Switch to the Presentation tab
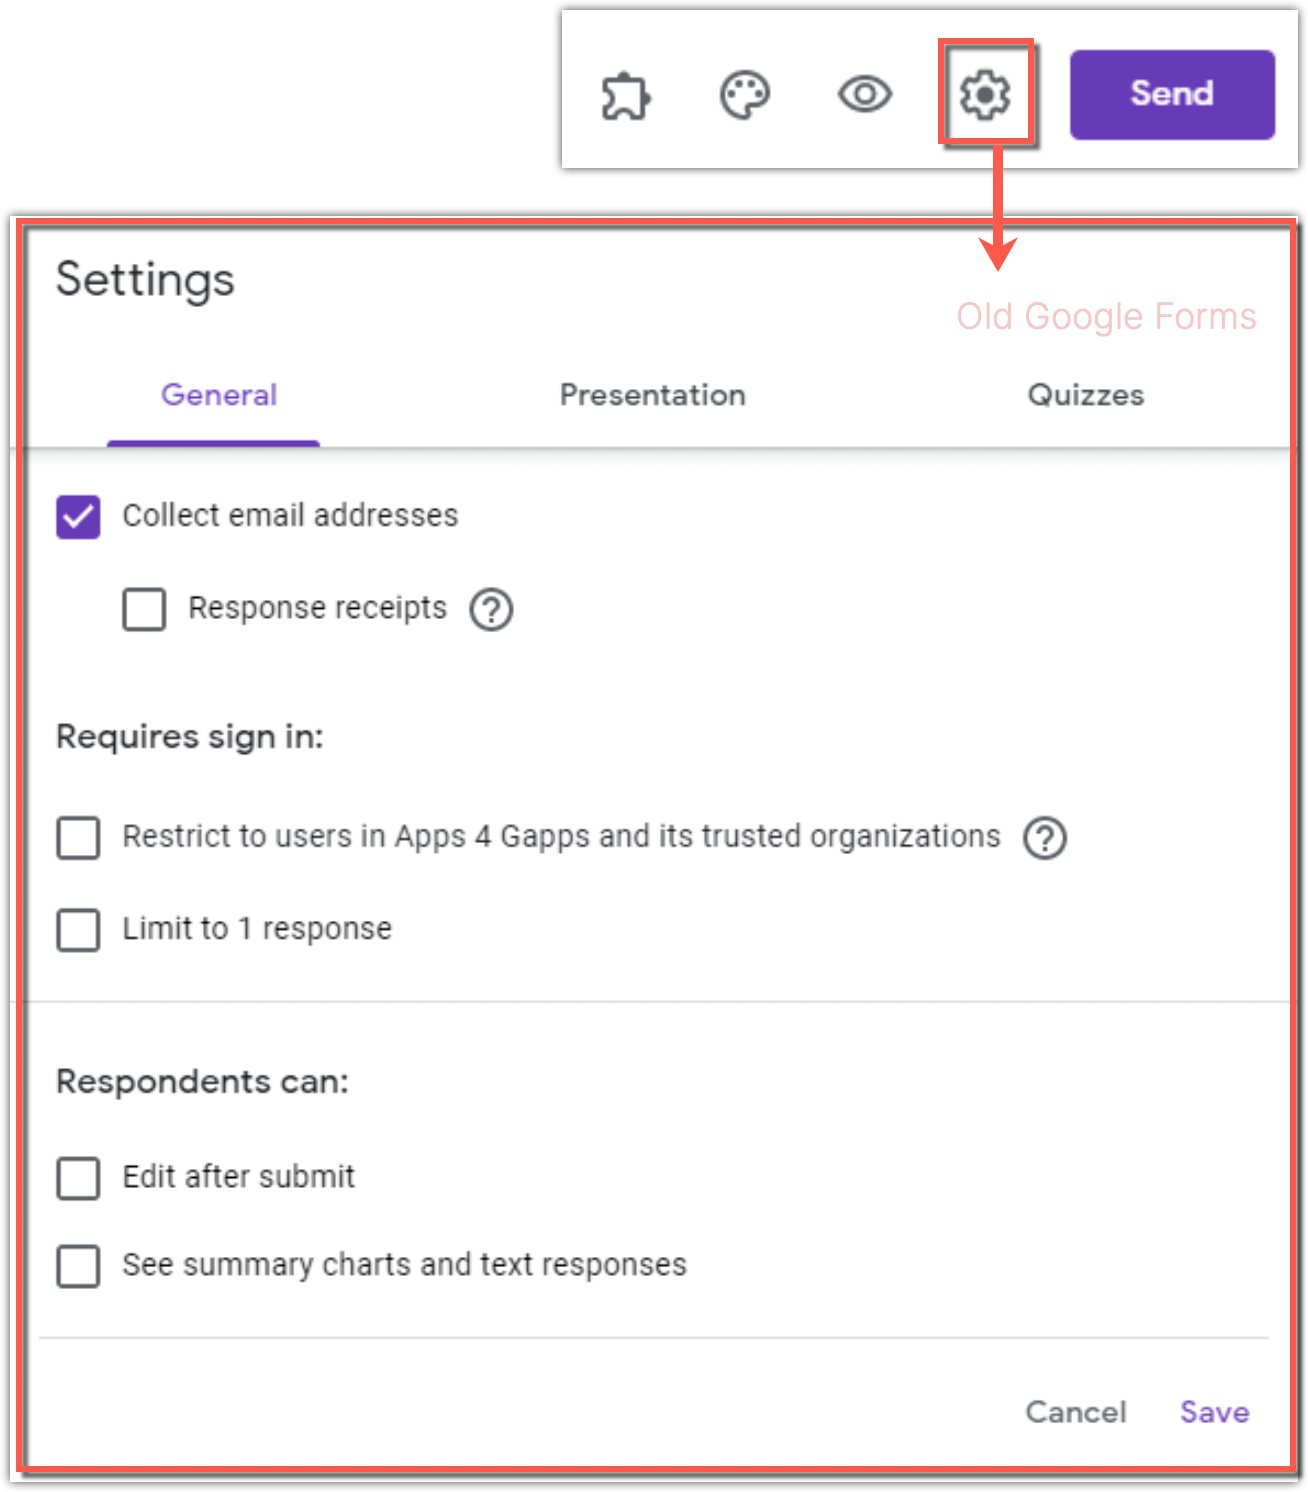Image resolution: width=1308 pixels, height=1492 pixels. click(x=652, y=395)
